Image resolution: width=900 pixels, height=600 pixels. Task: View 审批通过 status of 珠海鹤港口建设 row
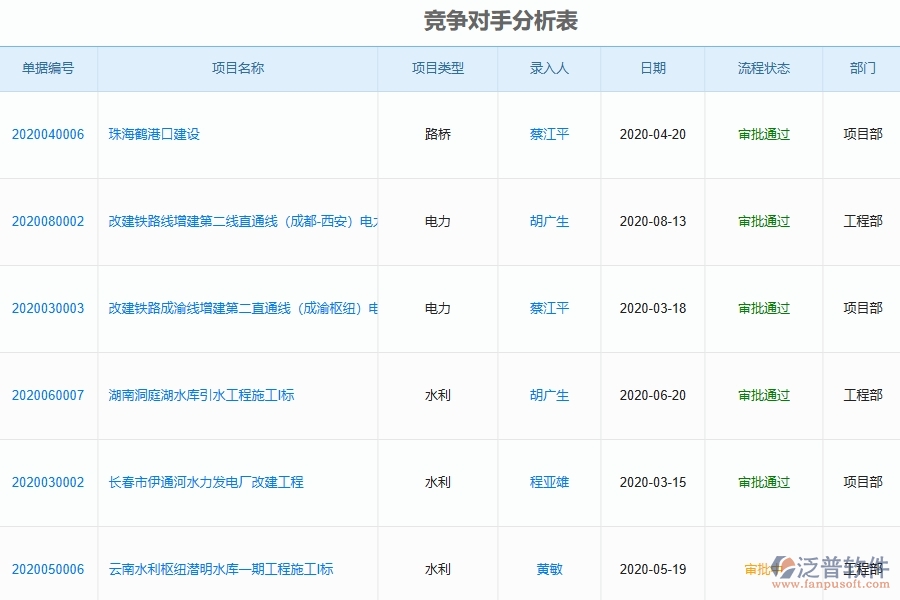(x=762, y=134)
